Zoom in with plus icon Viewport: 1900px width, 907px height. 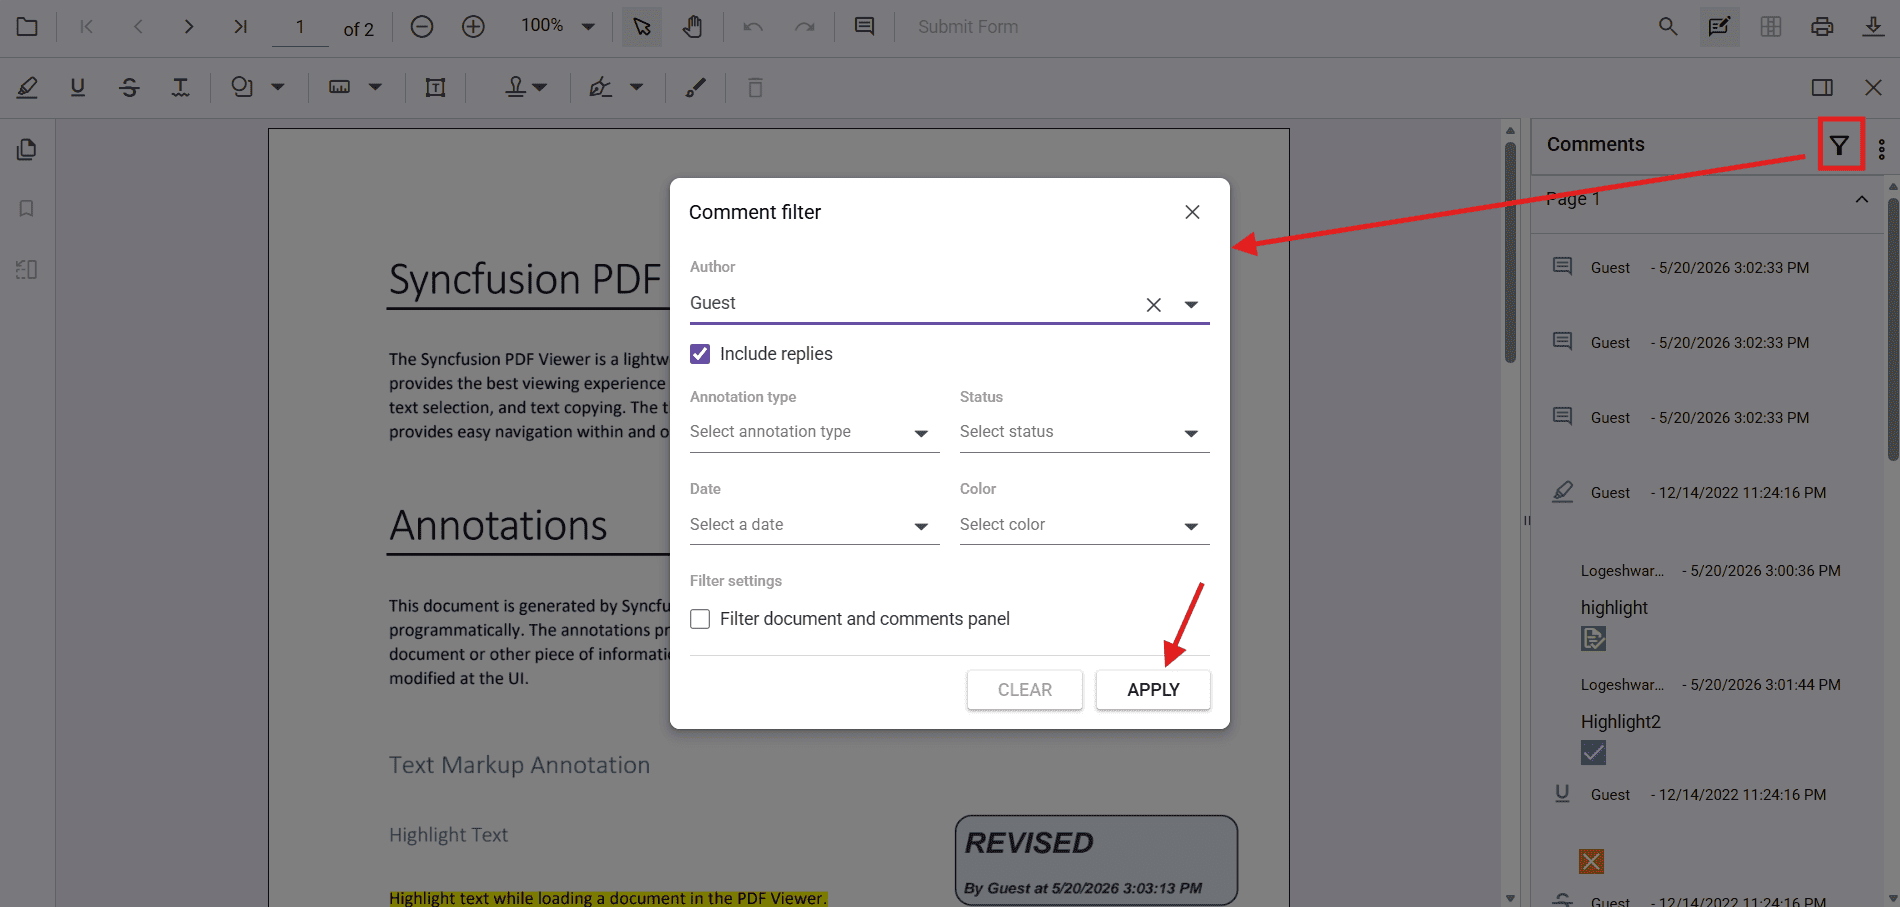coord(473,27)
